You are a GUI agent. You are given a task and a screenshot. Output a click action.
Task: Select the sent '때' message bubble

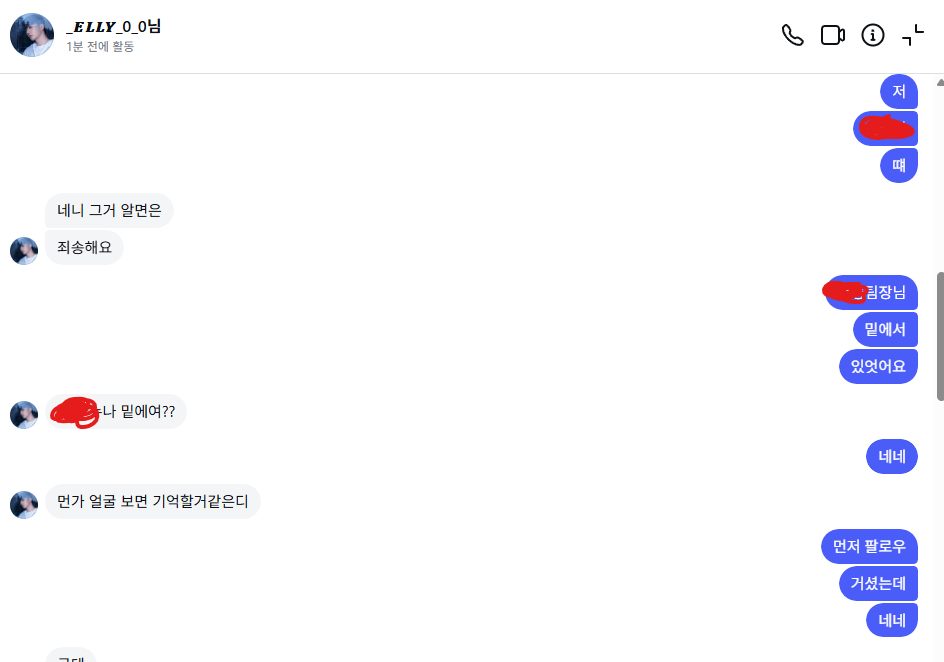[x=898, y=165]
